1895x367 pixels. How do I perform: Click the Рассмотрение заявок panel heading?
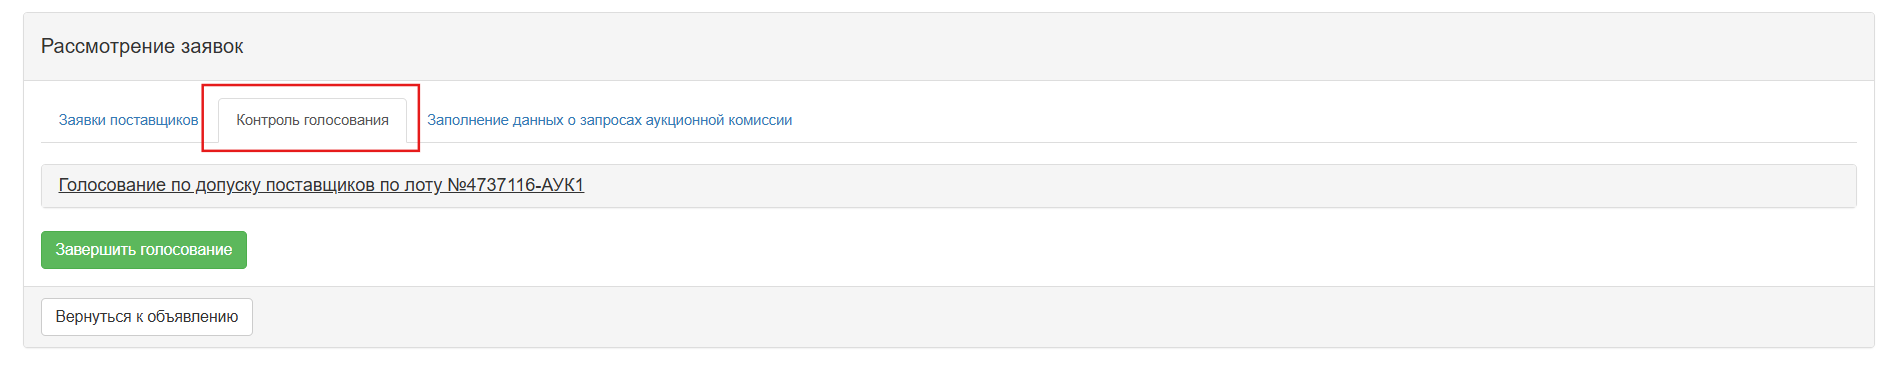click(142, 47)
